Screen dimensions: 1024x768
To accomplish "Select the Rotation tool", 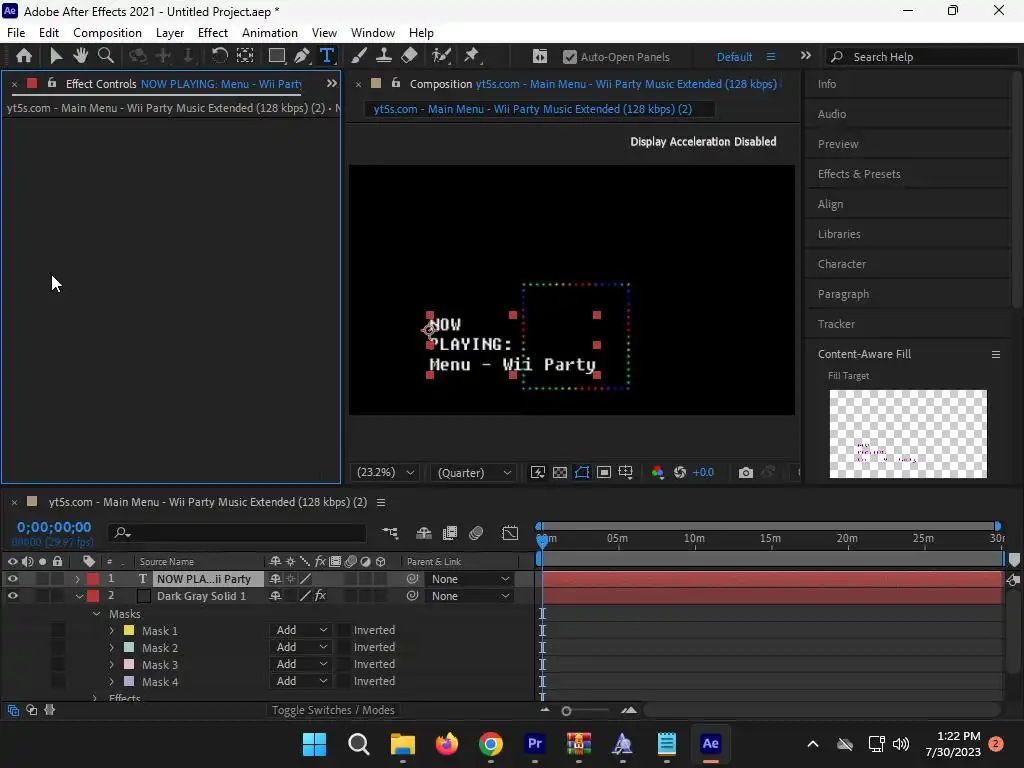I will pos(219,56).
